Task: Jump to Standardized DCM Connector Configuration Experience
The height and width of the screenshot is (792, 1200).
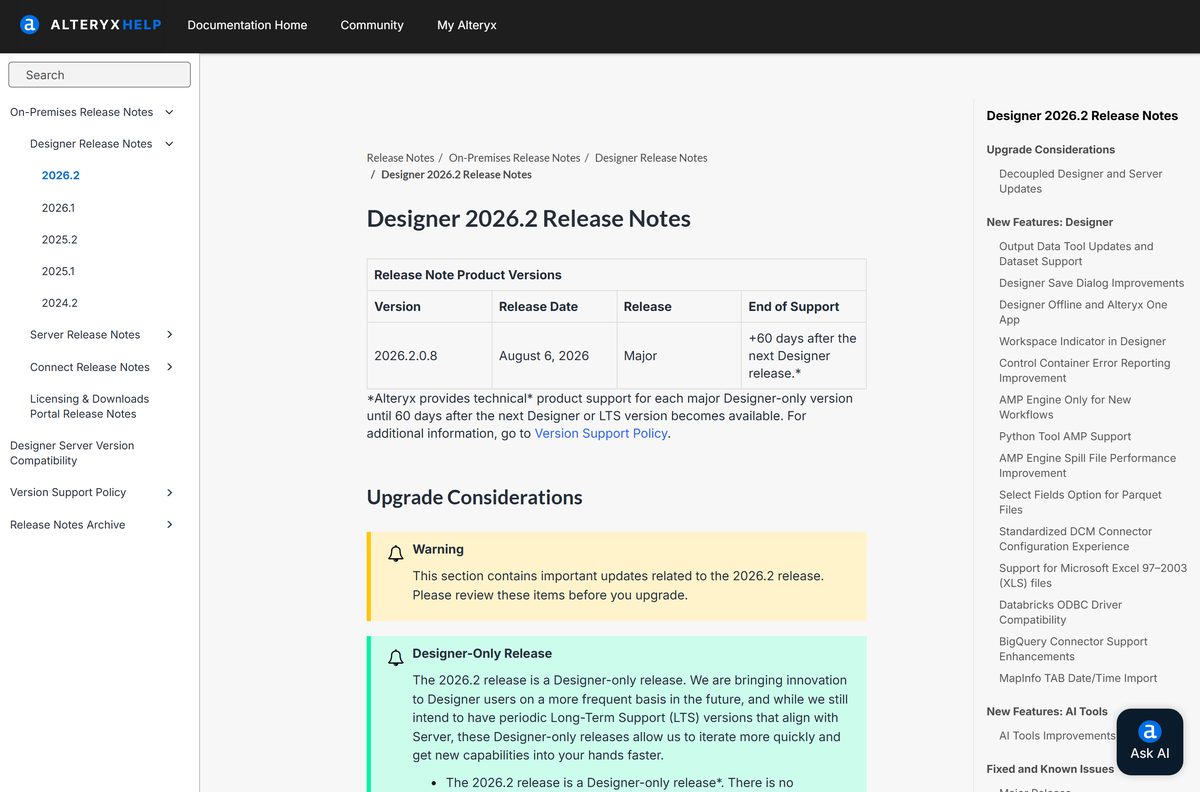Action: pyautogui.click(x=1075, y=539)
